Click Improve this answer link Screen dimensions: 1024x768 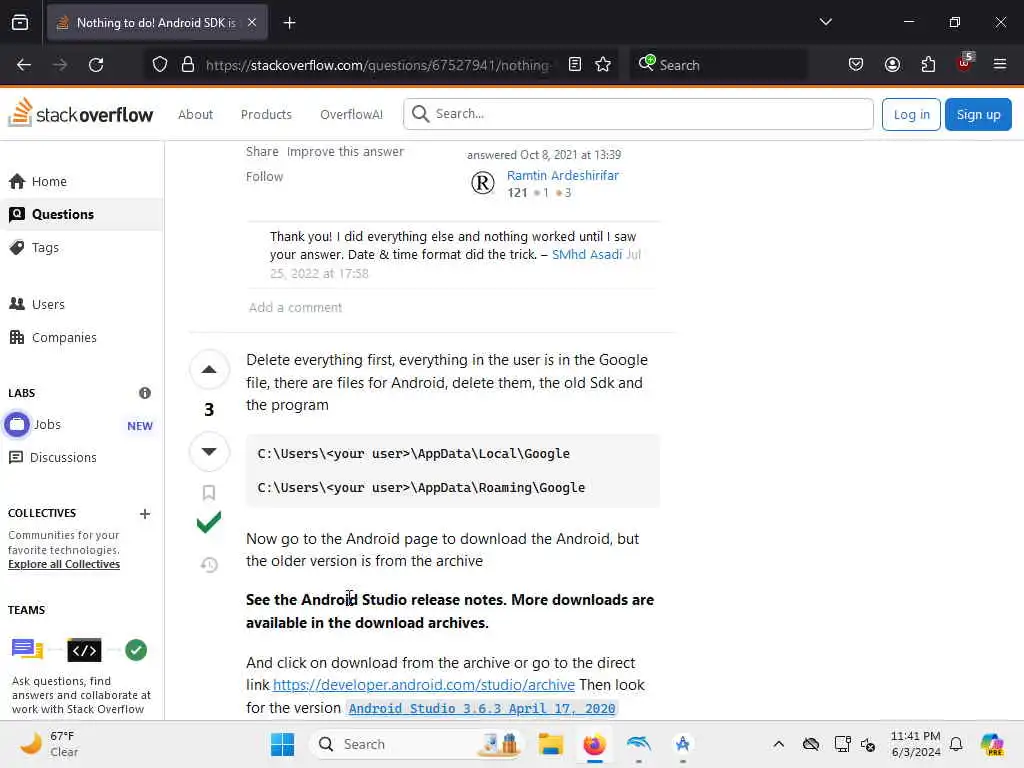[x=345, y=152]
